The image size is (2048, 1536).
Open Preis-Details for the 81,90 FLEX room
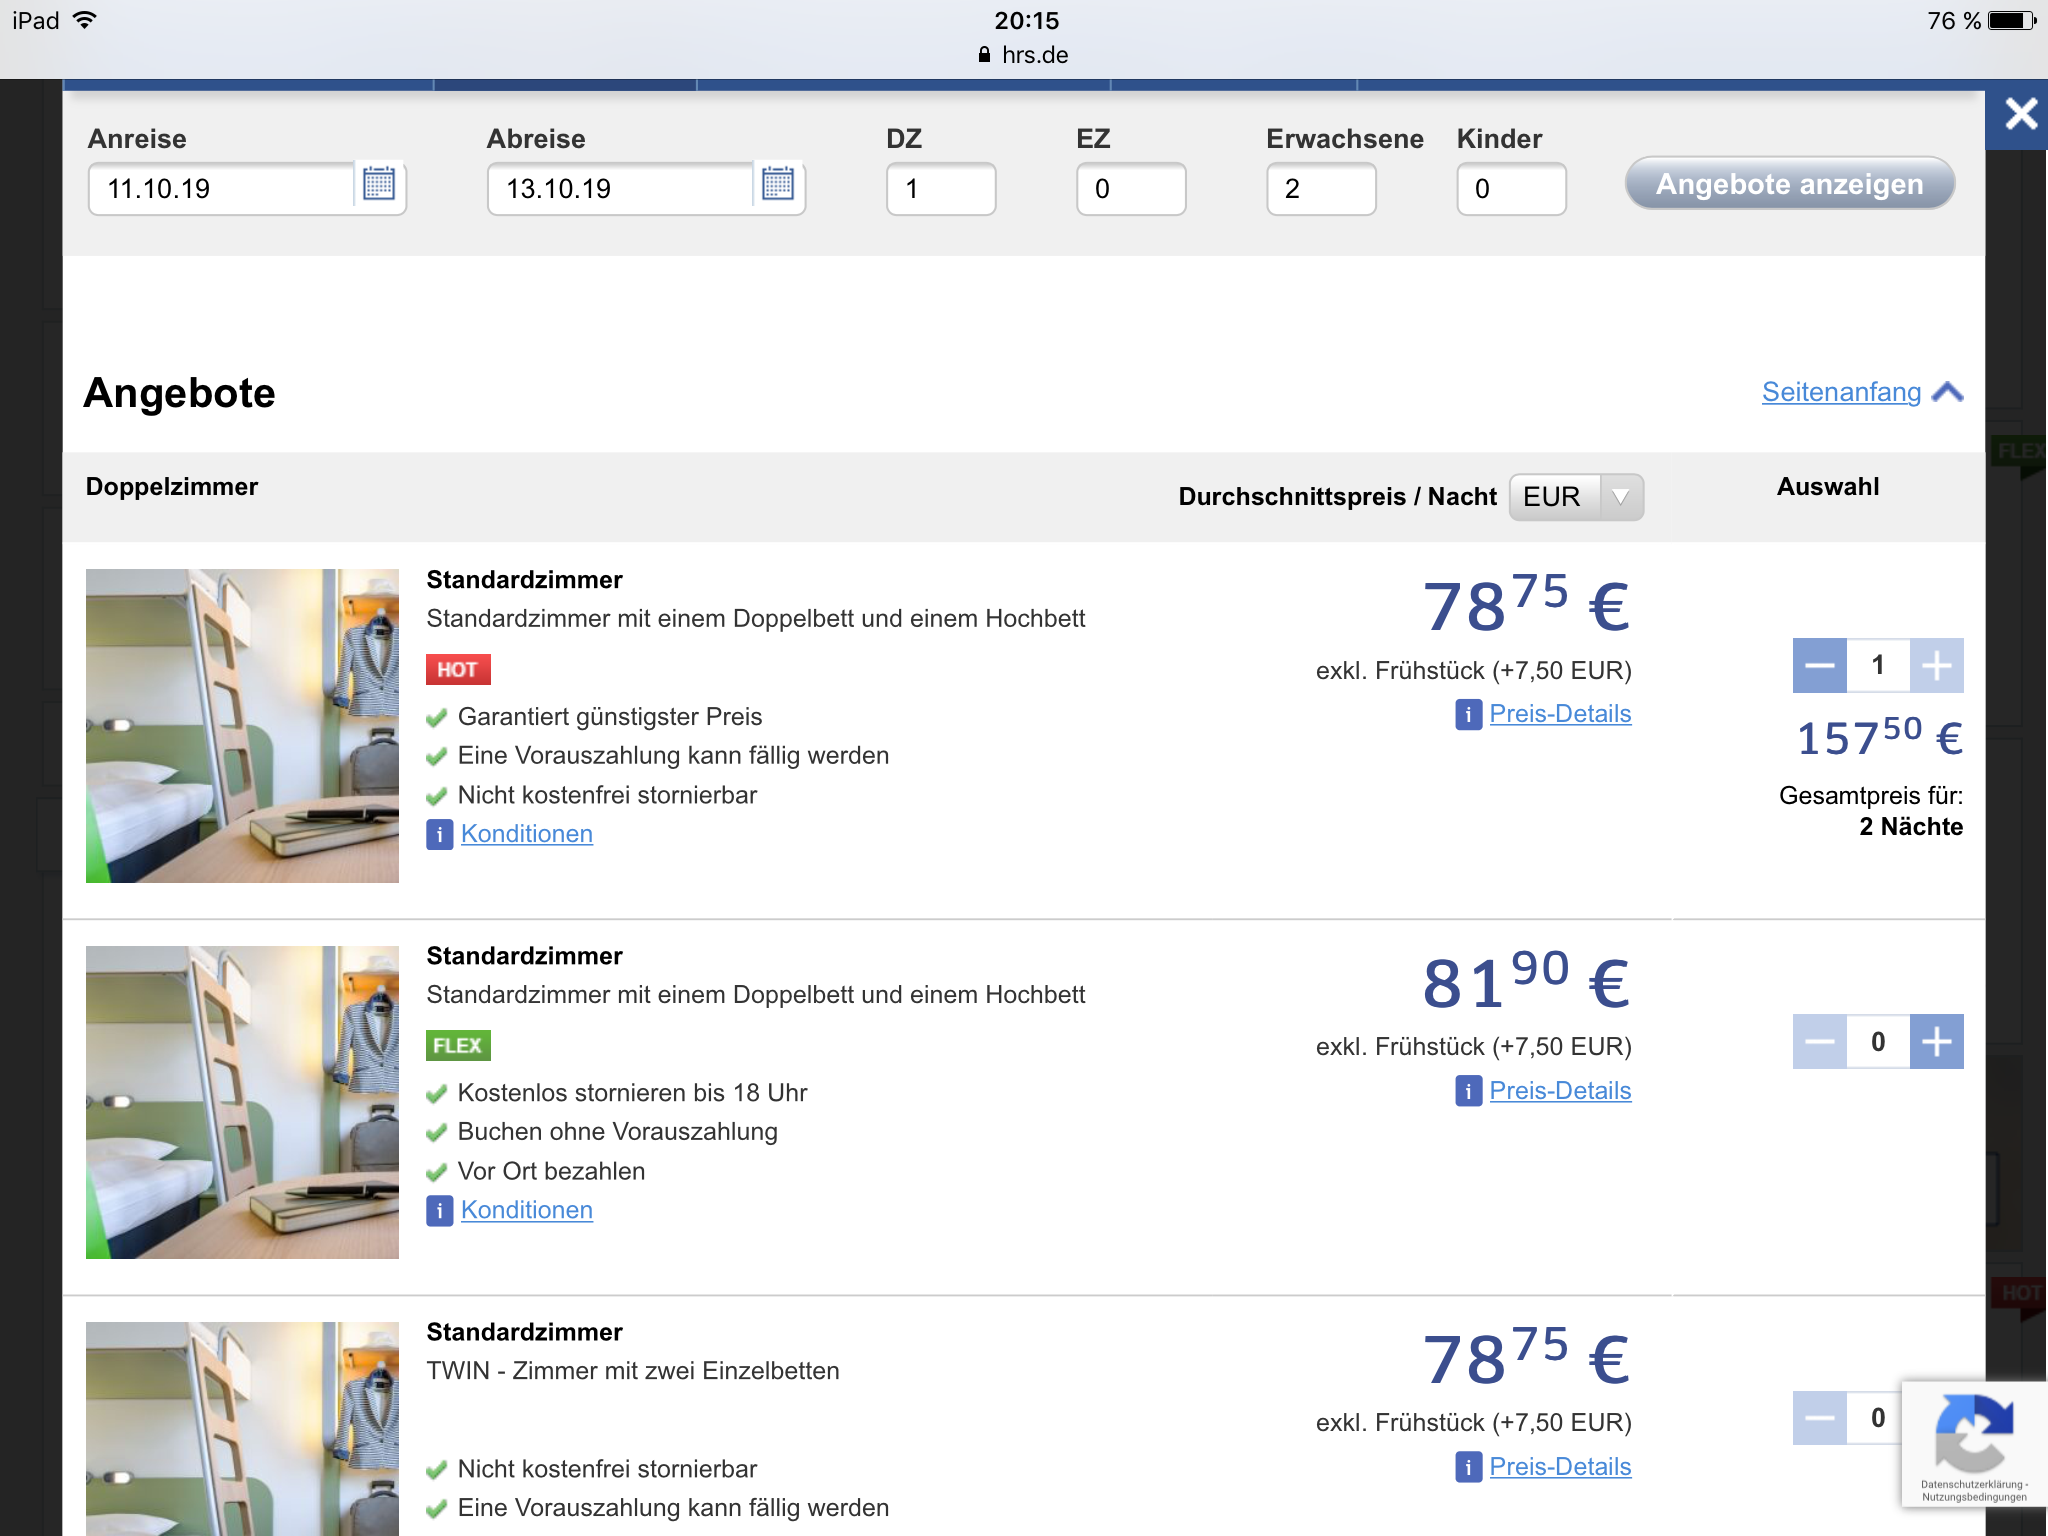click(1560, 1091)
